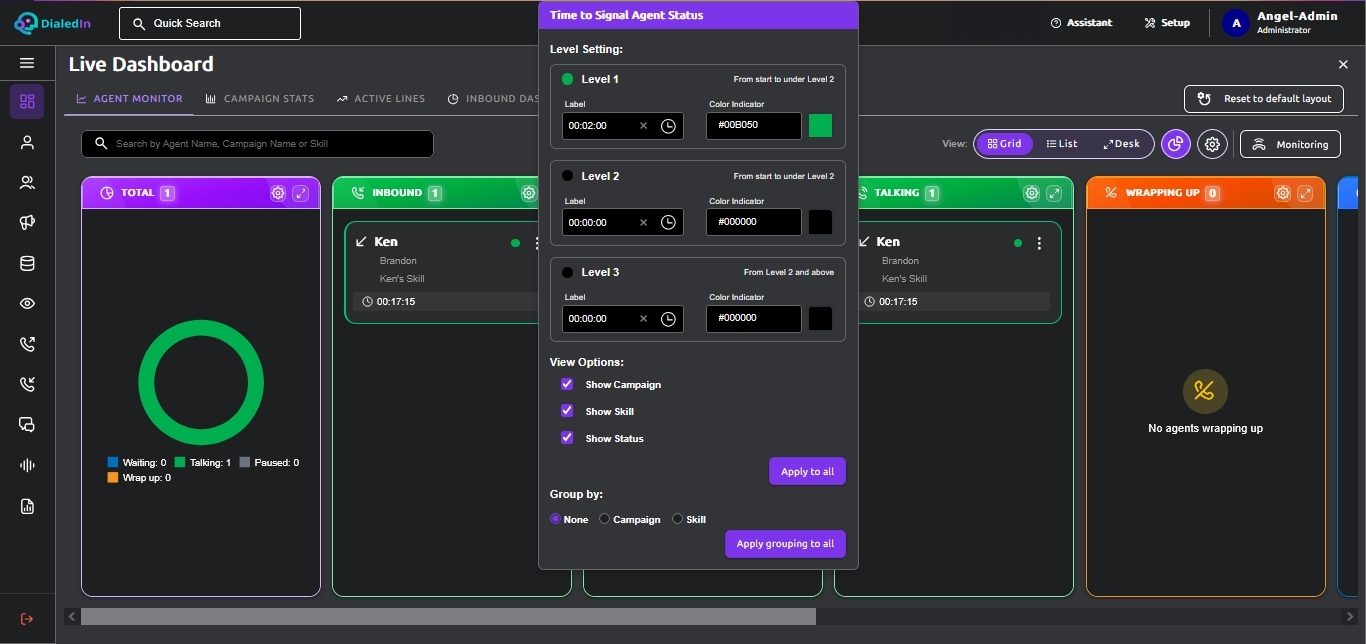Clear Level 3 time with X icon
The image size is (1366, 644).
[x=643, y=318]
